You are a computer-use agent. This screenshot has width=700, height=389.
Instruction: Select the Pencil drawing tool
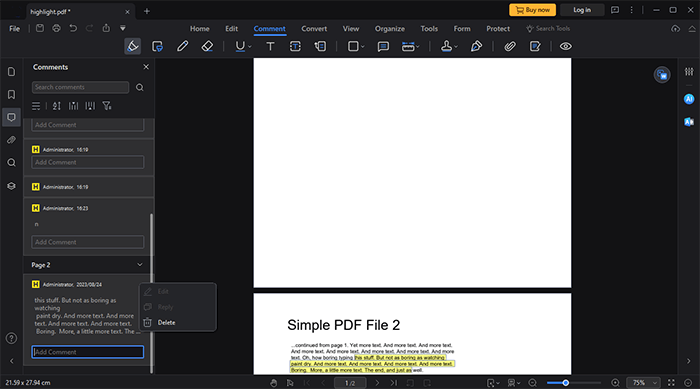click(182, 46)
